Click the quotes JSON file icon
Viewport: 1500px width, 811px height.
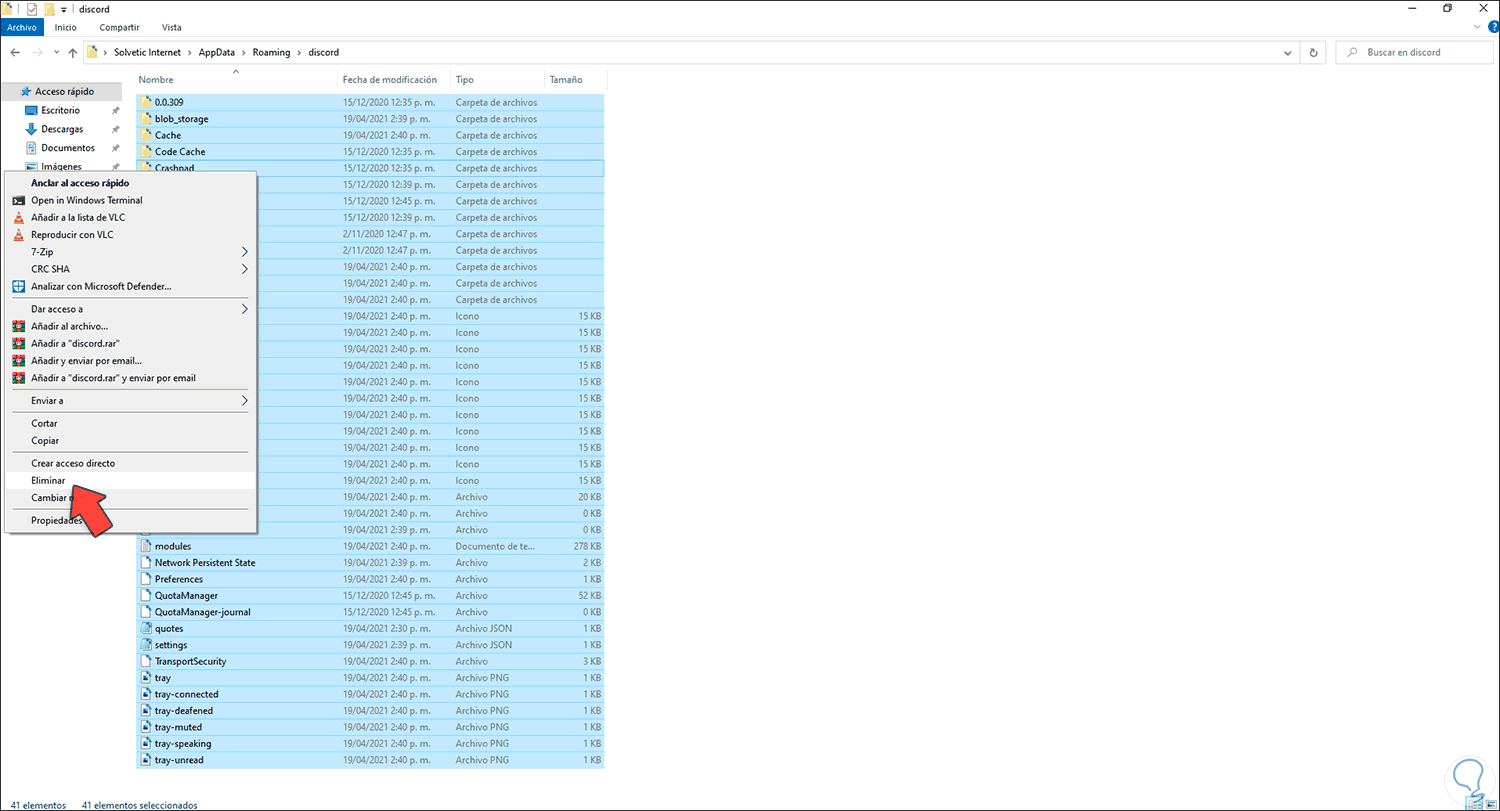tap(146, 629)
